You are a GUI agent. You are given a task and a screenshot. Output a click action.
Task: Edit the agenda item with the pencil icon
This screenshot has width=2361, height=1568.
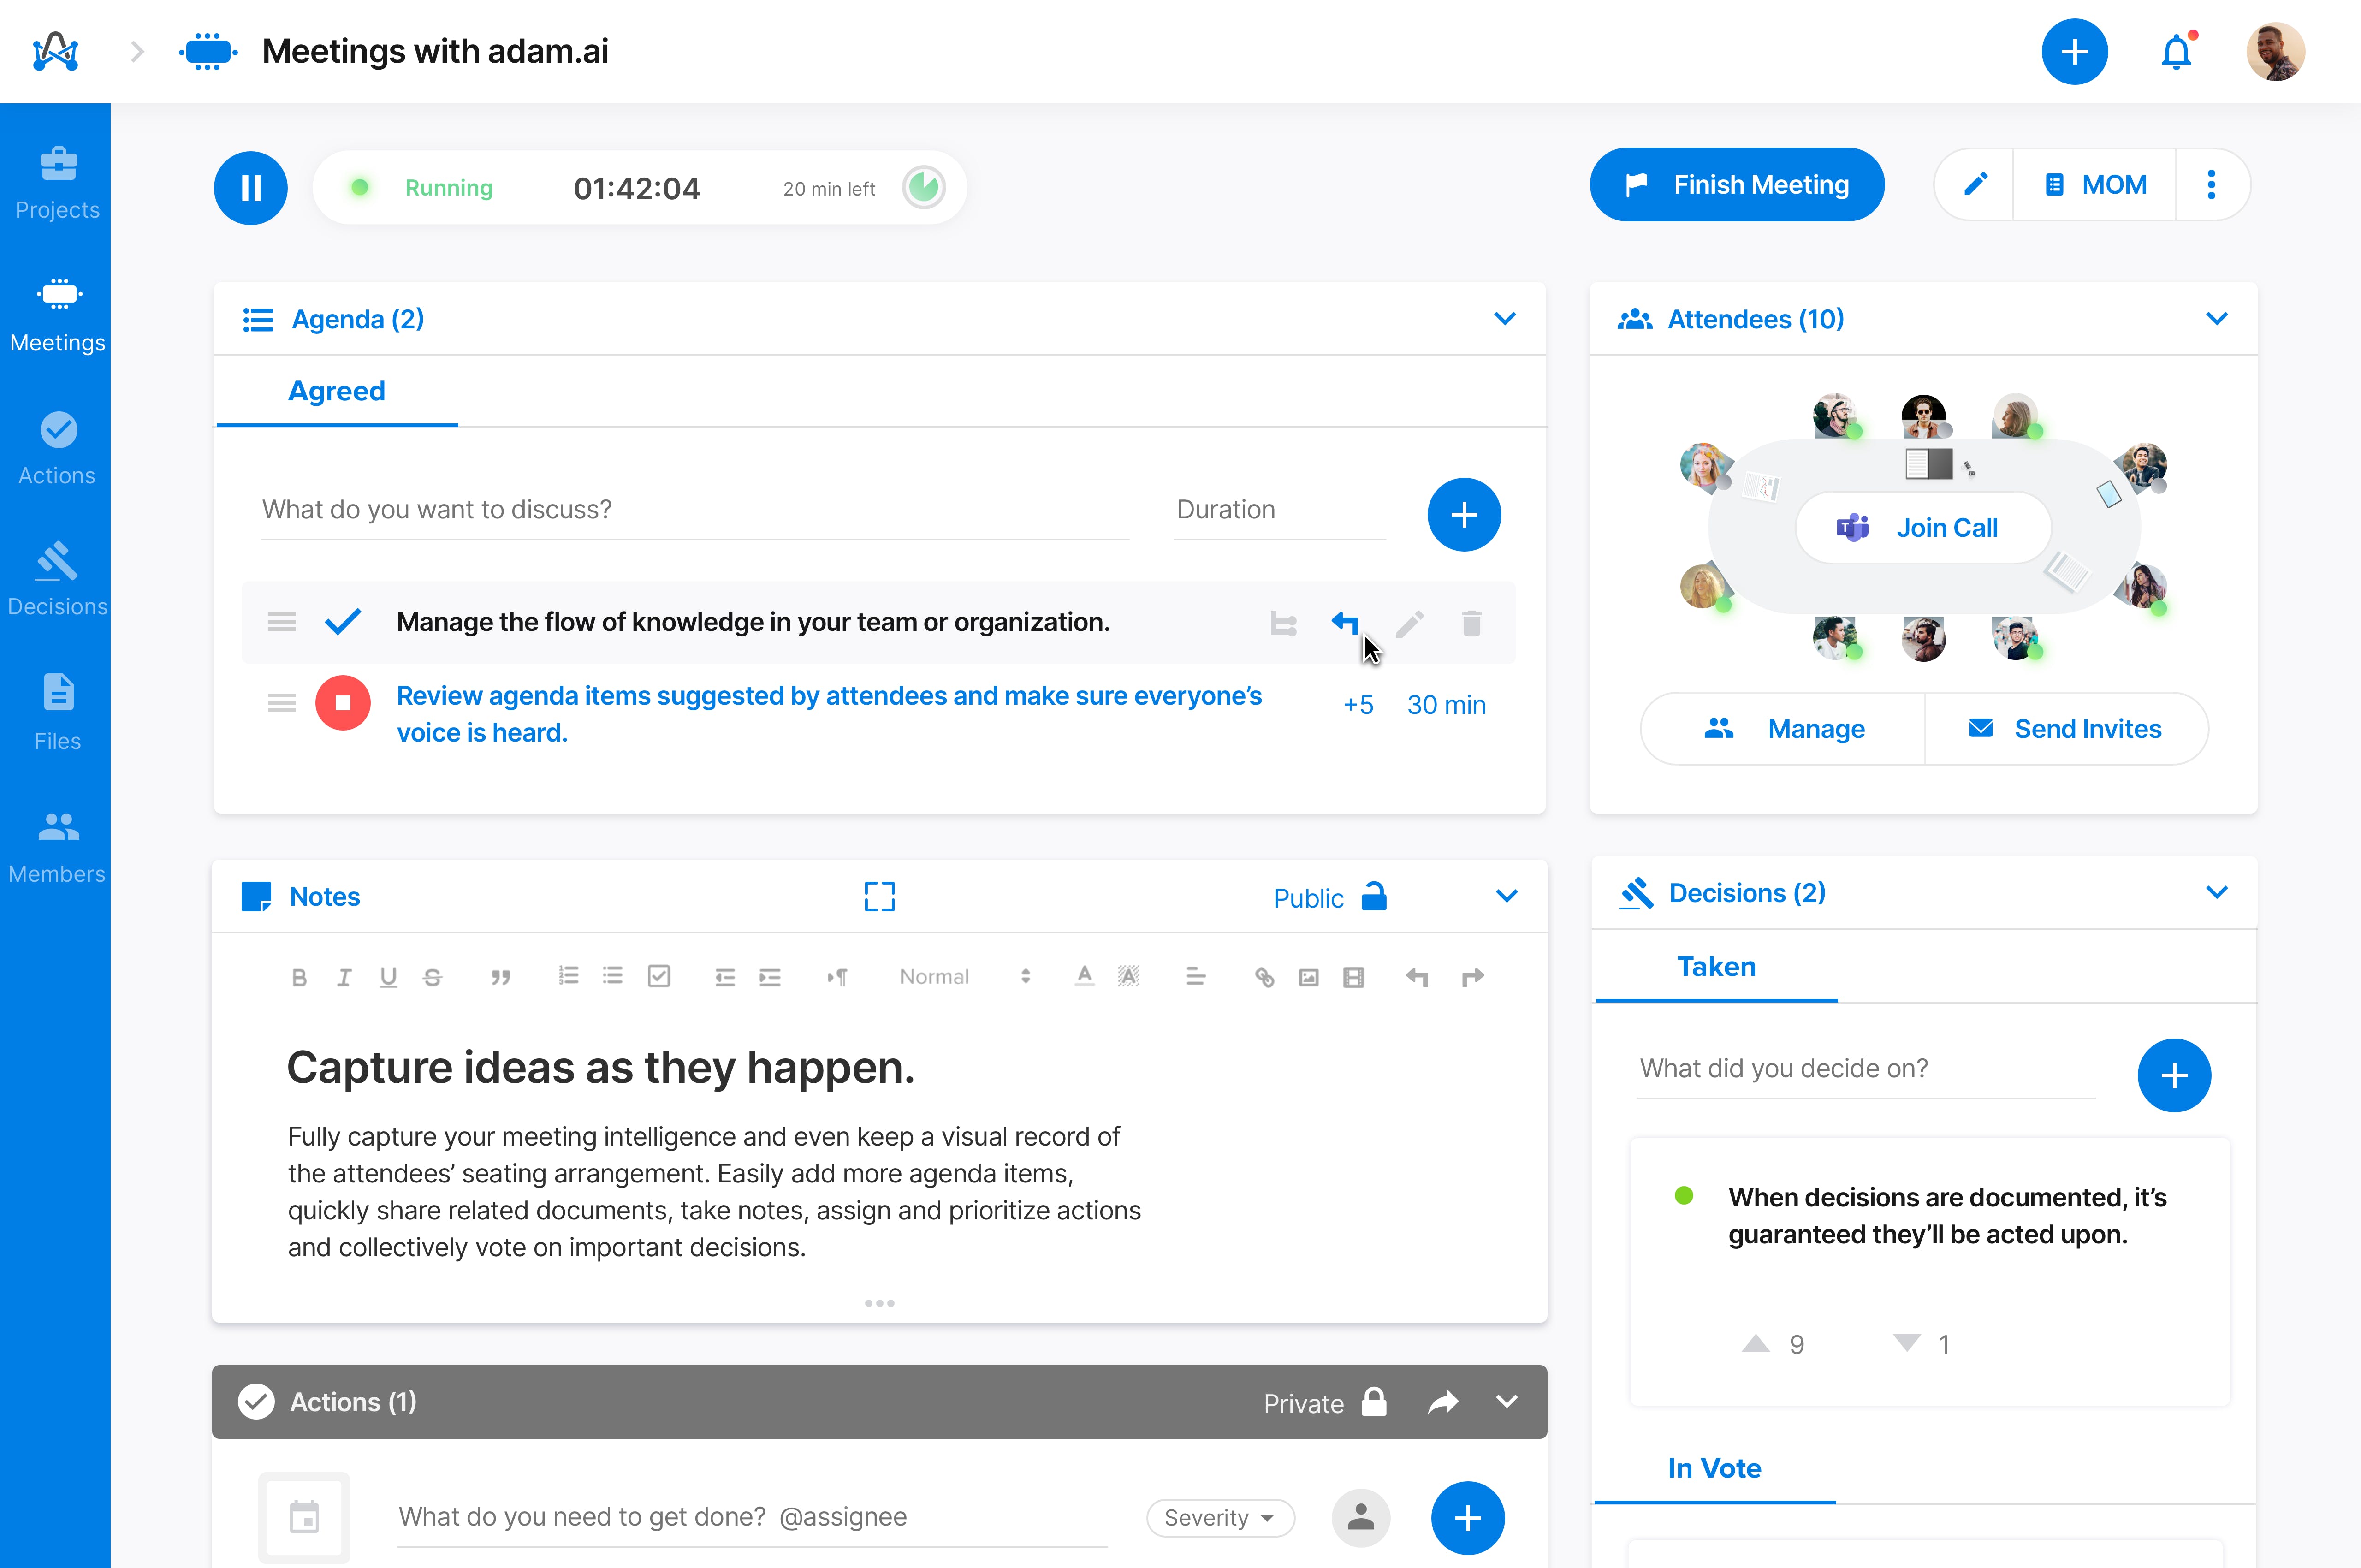coord(1409,622)
